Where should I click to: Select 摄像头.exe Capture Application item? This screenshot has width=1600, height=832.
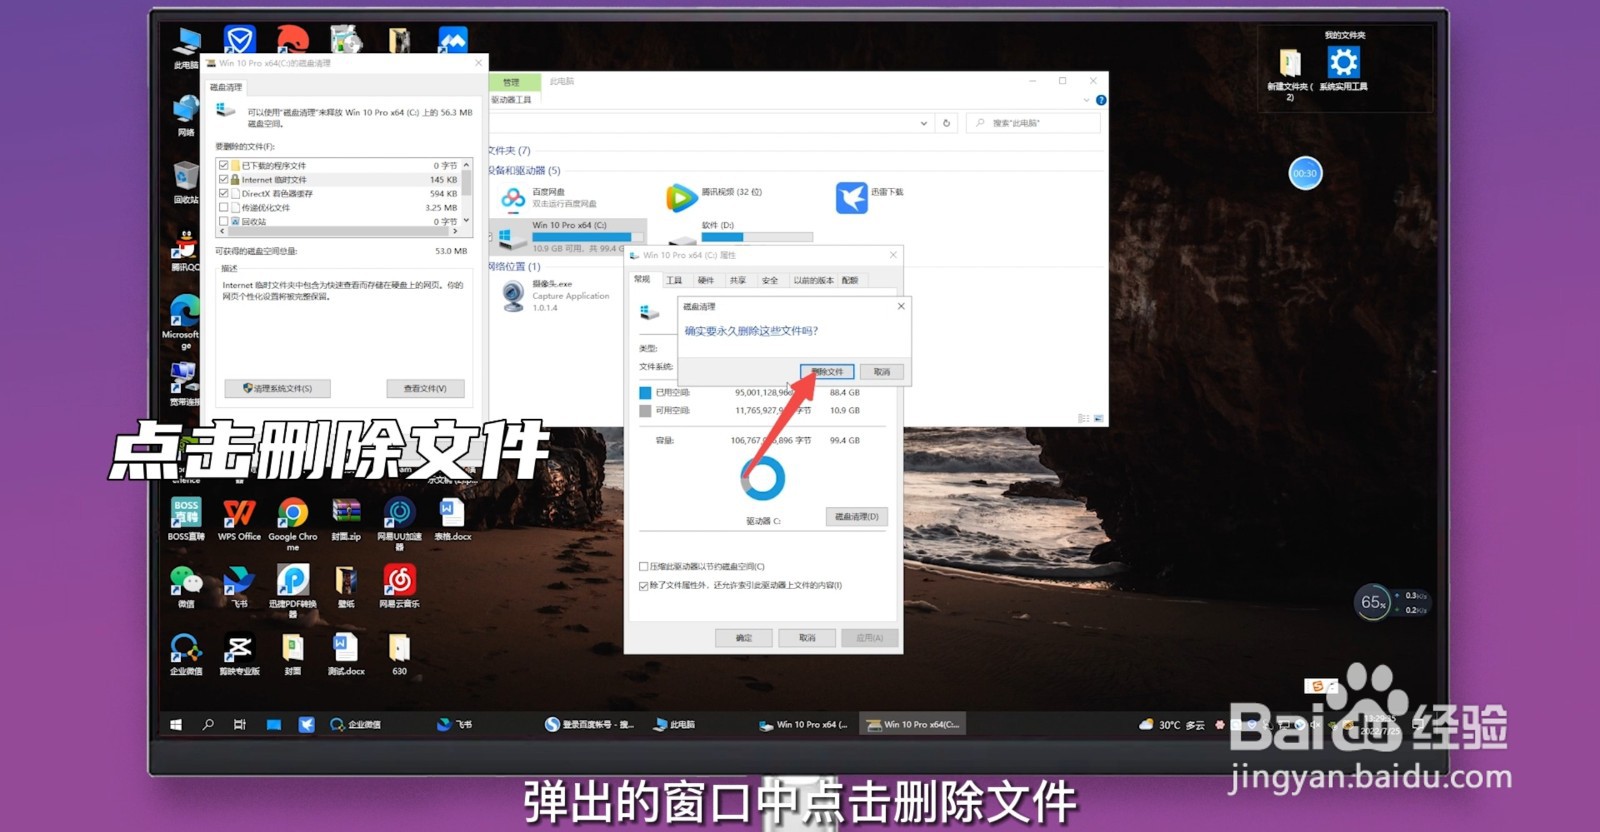556,296
